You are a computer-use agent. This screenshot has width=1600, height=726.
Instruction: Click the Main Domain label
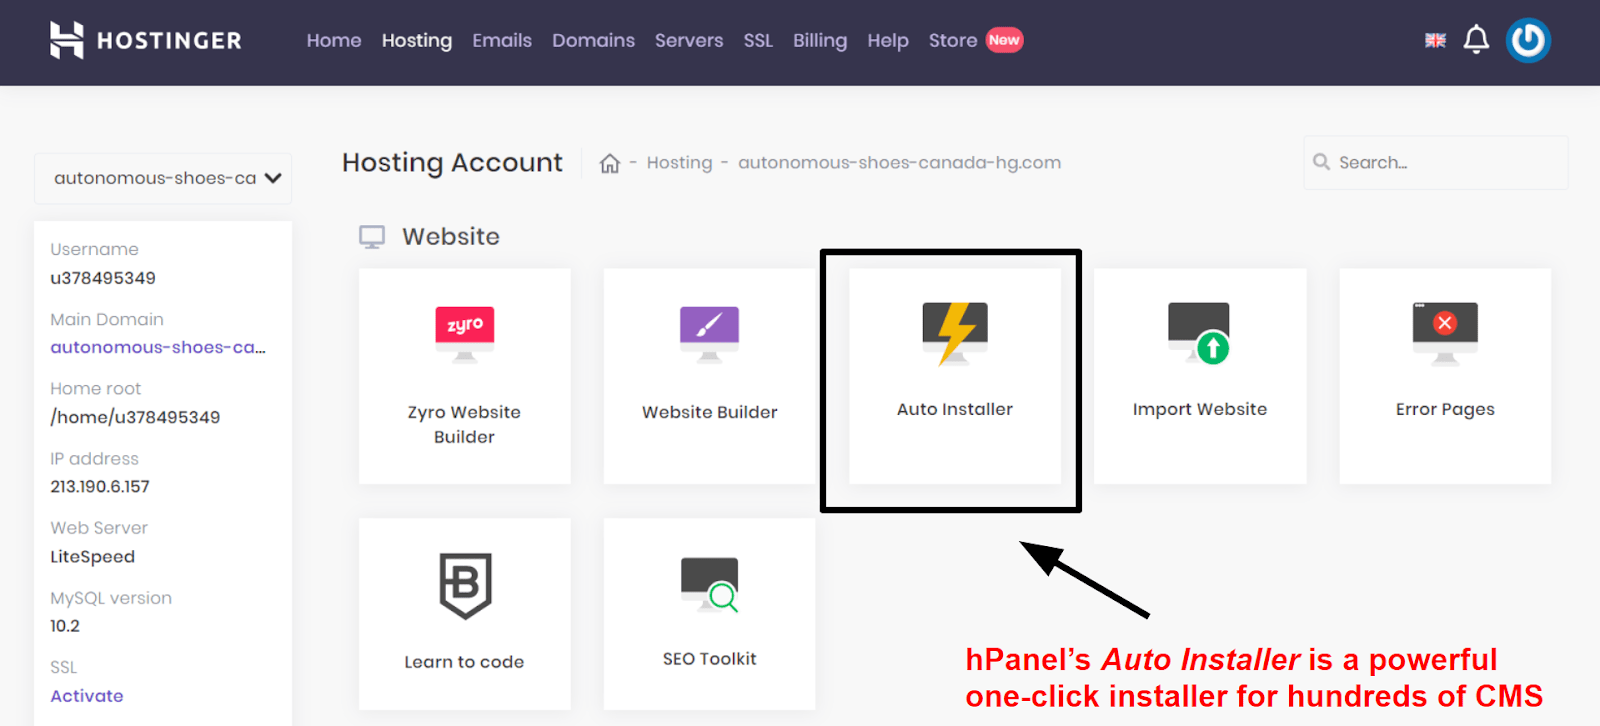click(107, 319)
